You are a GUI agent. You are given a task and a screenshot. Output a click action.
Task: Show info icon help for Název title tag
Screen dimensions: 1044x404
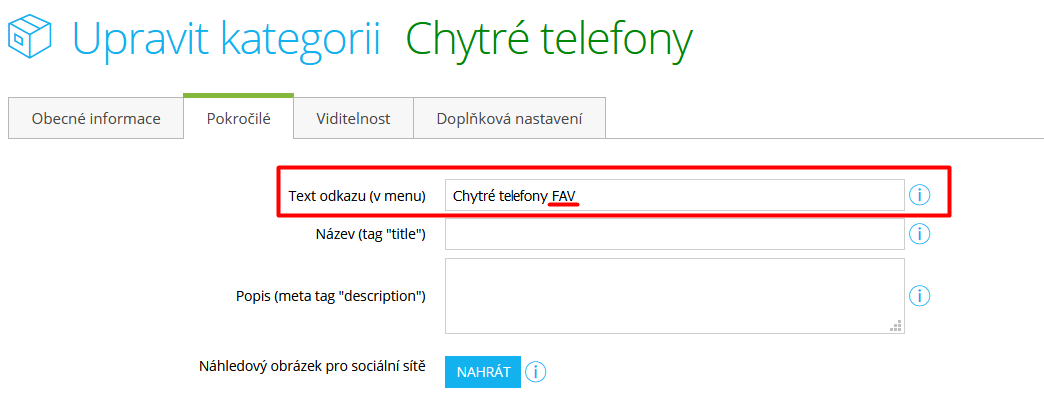click(x=919, y=234)
